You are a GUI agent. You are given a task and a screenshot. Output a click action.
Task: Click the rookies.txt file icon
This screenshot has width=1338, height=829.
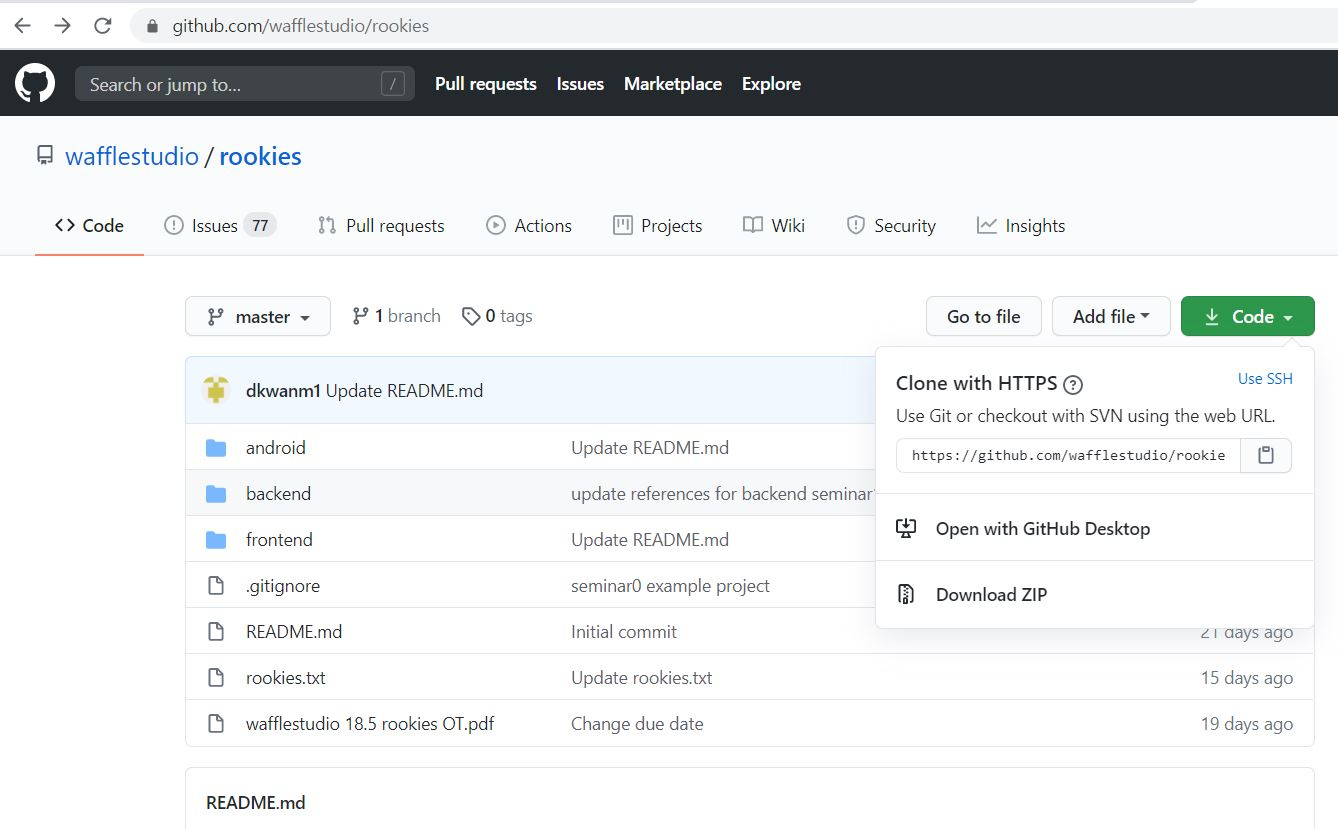pyautogui.click(x=216, y=678)
